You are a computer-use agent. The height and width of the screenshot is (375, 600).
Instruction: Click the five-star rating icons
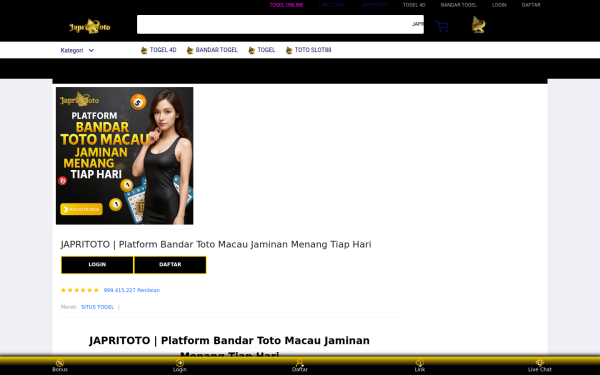[x=80, y=290]
